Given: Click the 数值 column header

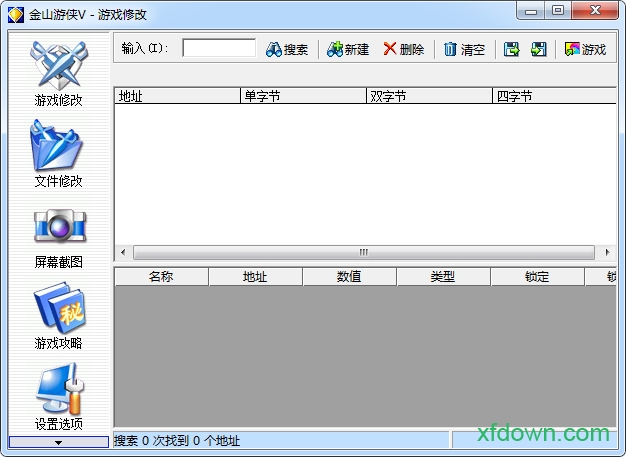Looking at the screenshot, I should 349,277.
